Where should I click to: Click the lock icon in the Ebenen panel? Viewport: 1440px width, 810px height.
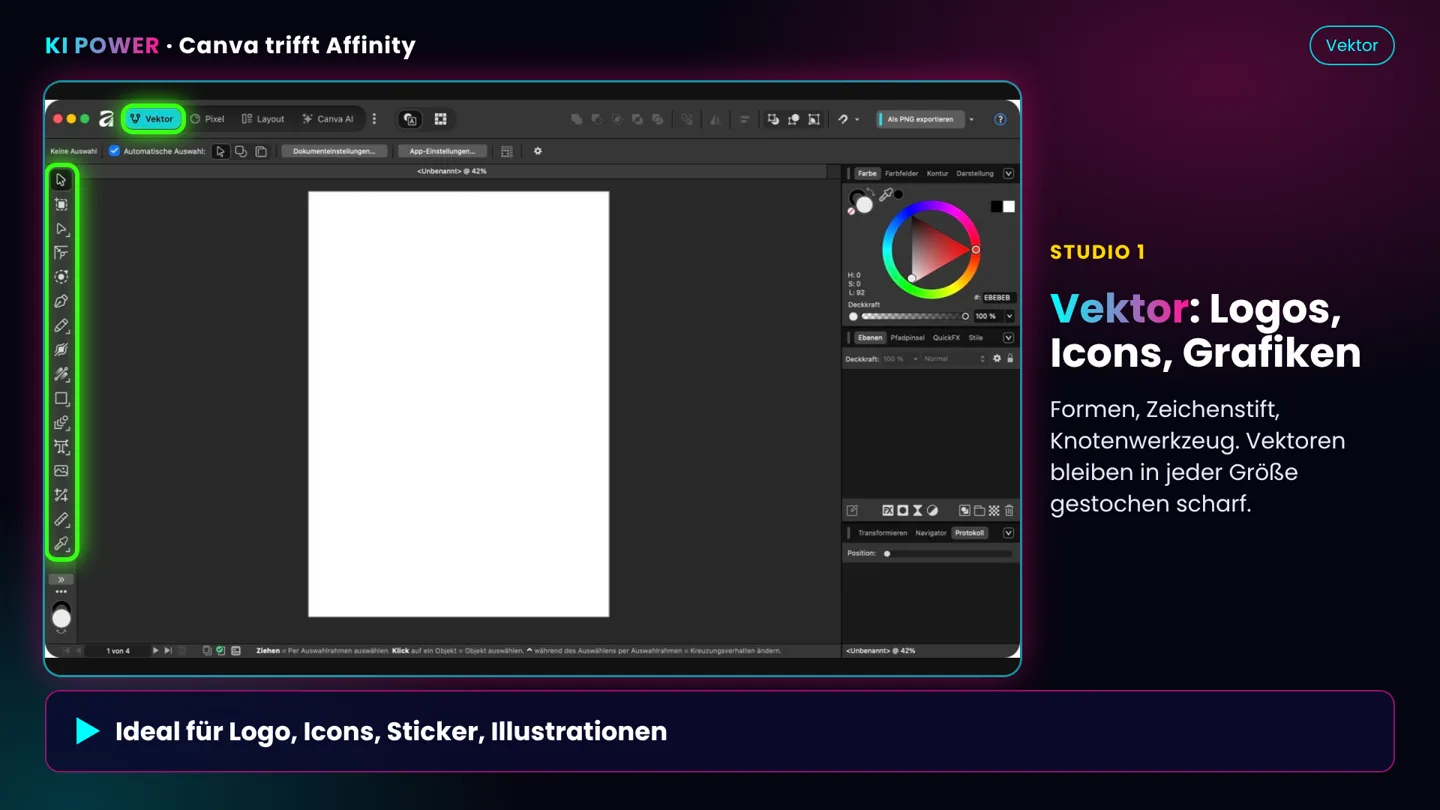click(x=1010, y=359)
